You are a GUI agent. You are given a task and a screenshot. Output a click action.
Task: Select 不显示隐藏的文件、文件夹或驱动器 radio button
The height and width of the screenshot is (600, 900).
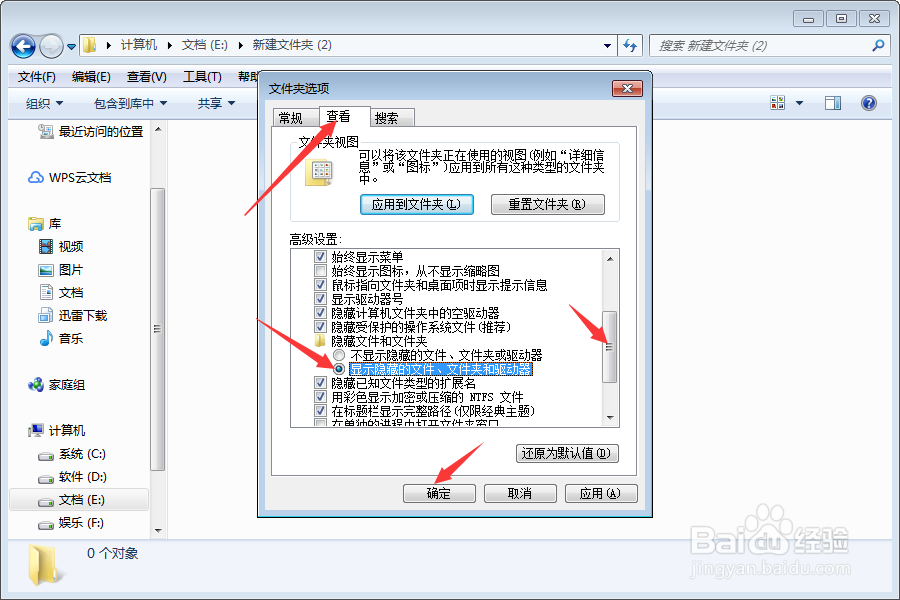pos(339,355)
